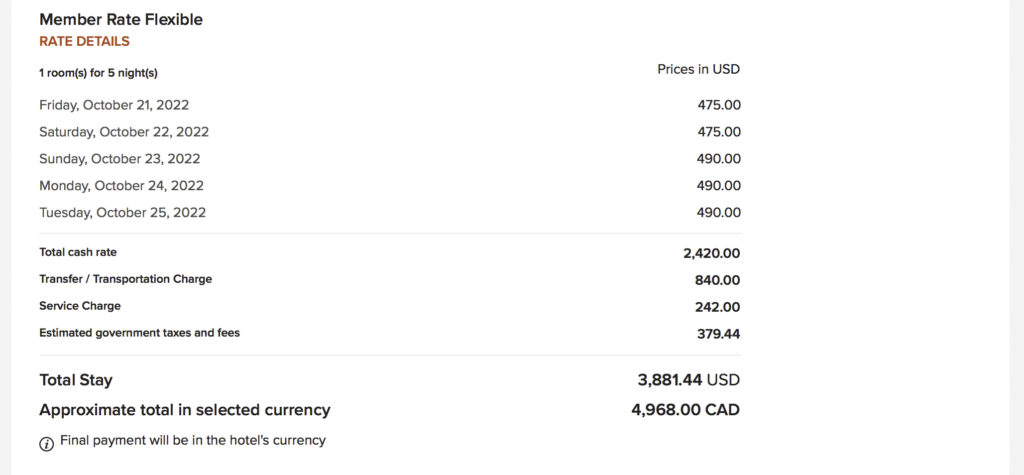Image resolution: width=1024 pixels, height=475 pixels.
Task: Click the Total Stay label
Action: [76, 380]
